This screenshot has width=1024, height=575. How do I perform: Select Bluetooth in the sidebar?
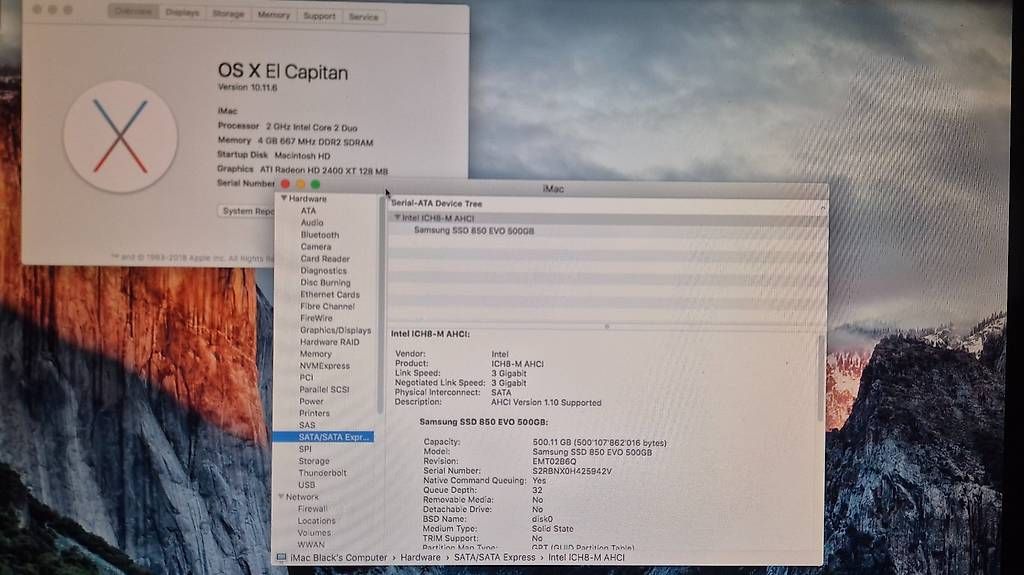tap(320, 235)
